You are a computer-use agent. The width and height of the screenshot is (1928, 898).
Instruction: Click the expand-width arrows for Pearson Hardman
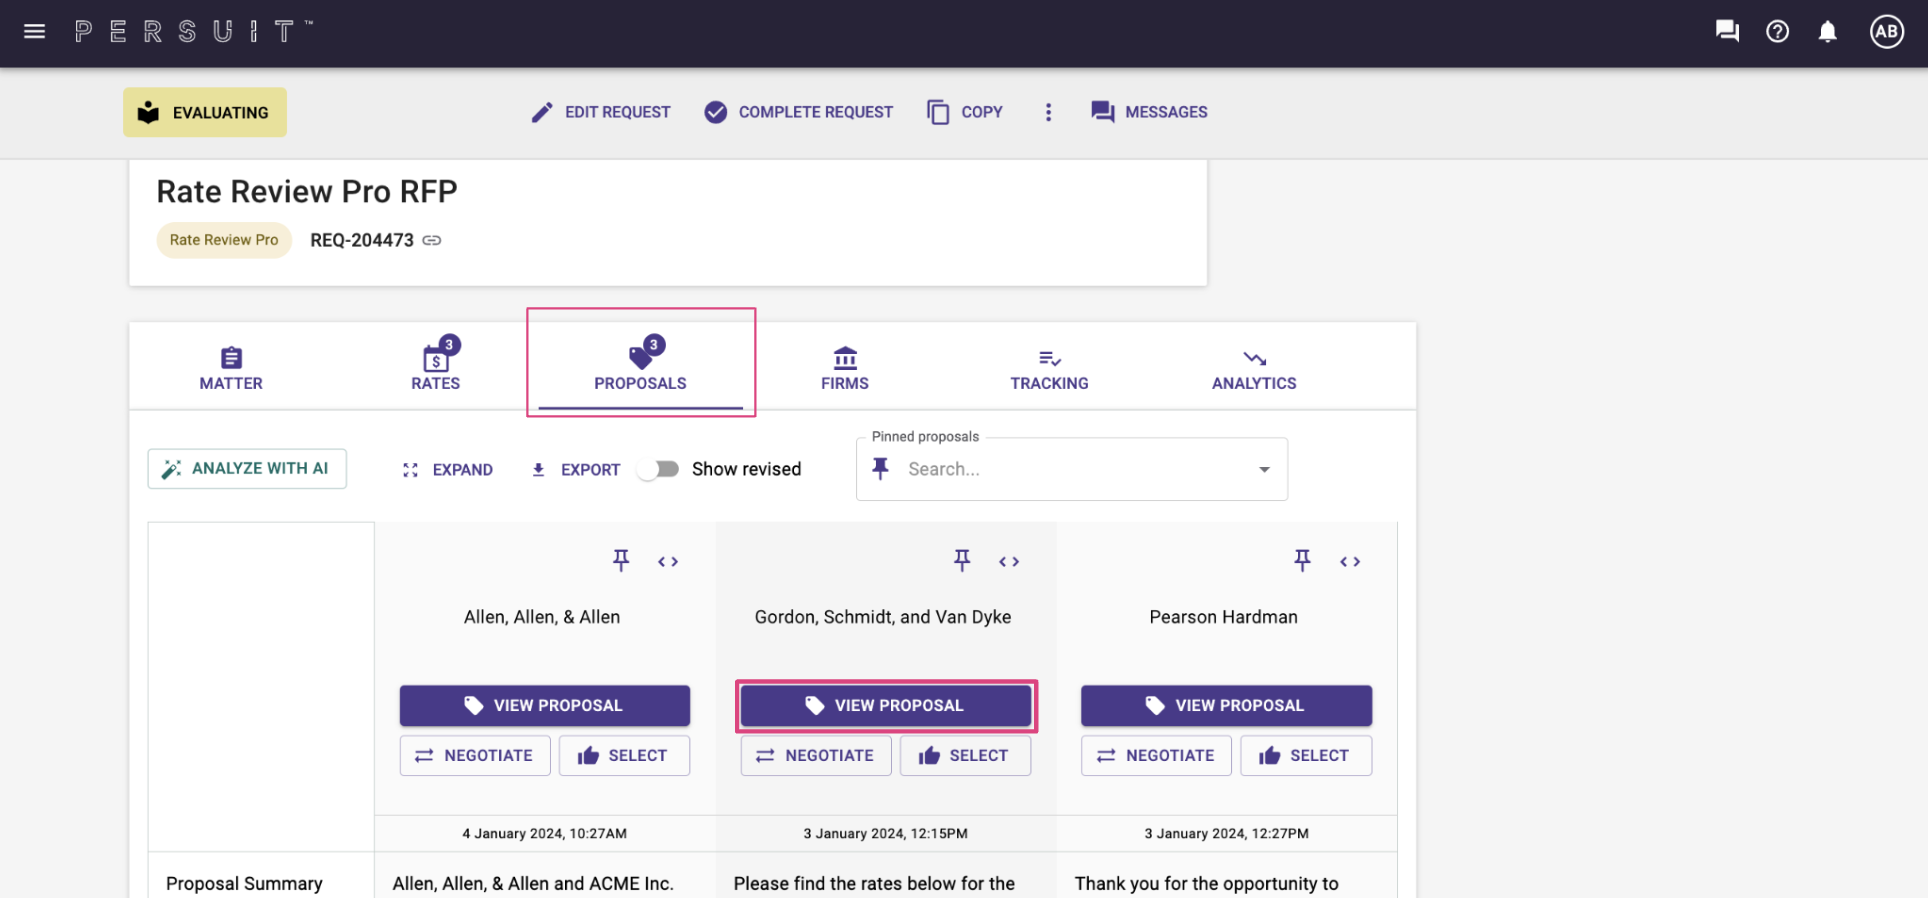(1350, 562)
